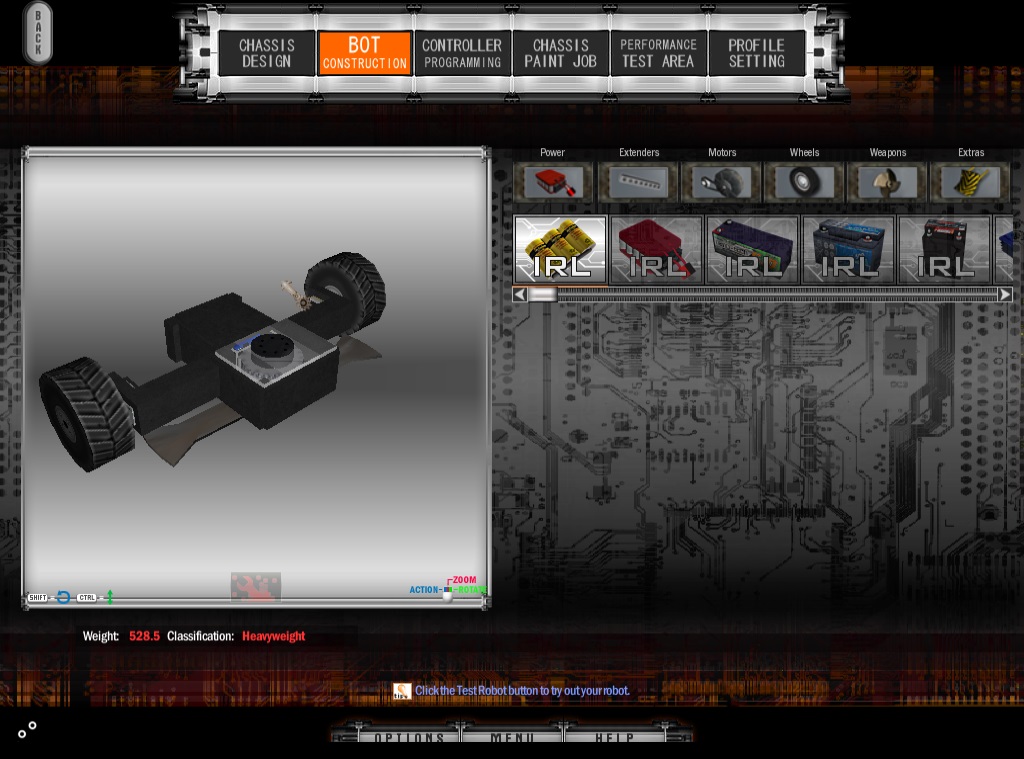Click the Test Robot hint text
Screen dimensions: 1024x759
pos(522,691)
